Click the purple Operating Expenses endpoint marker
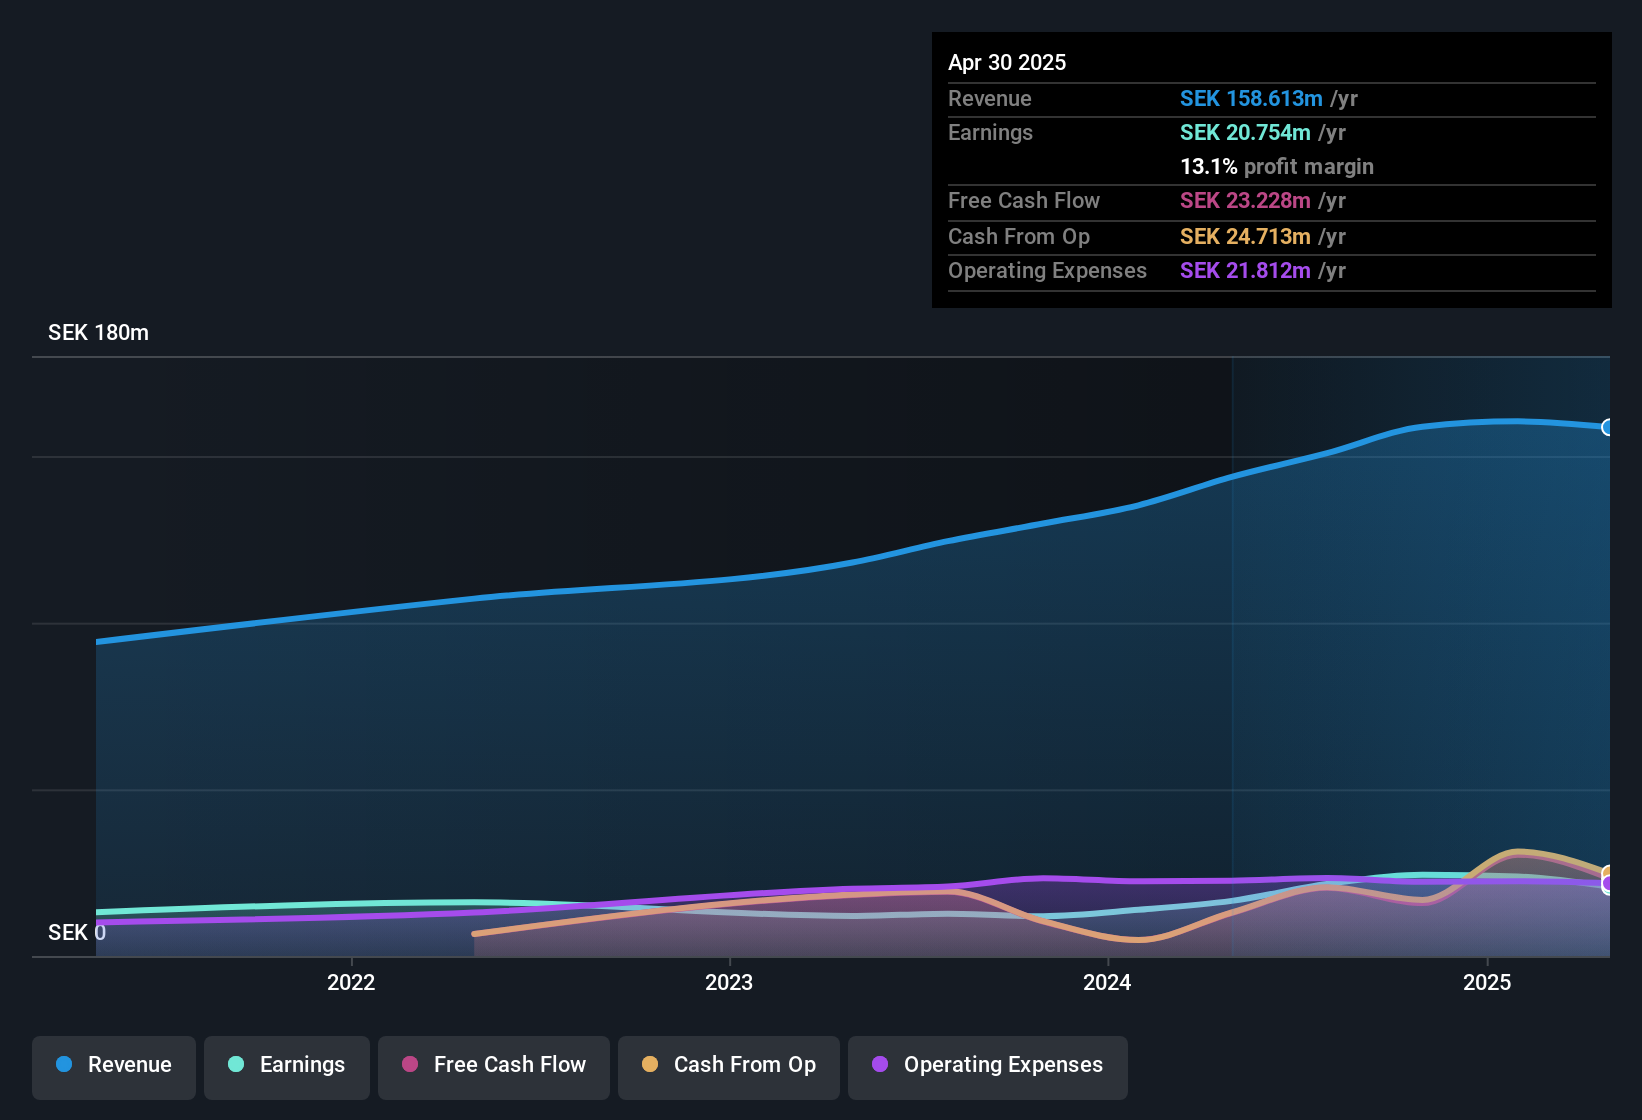This screenshot has width=1642, height=1120. pos(1608,884)
